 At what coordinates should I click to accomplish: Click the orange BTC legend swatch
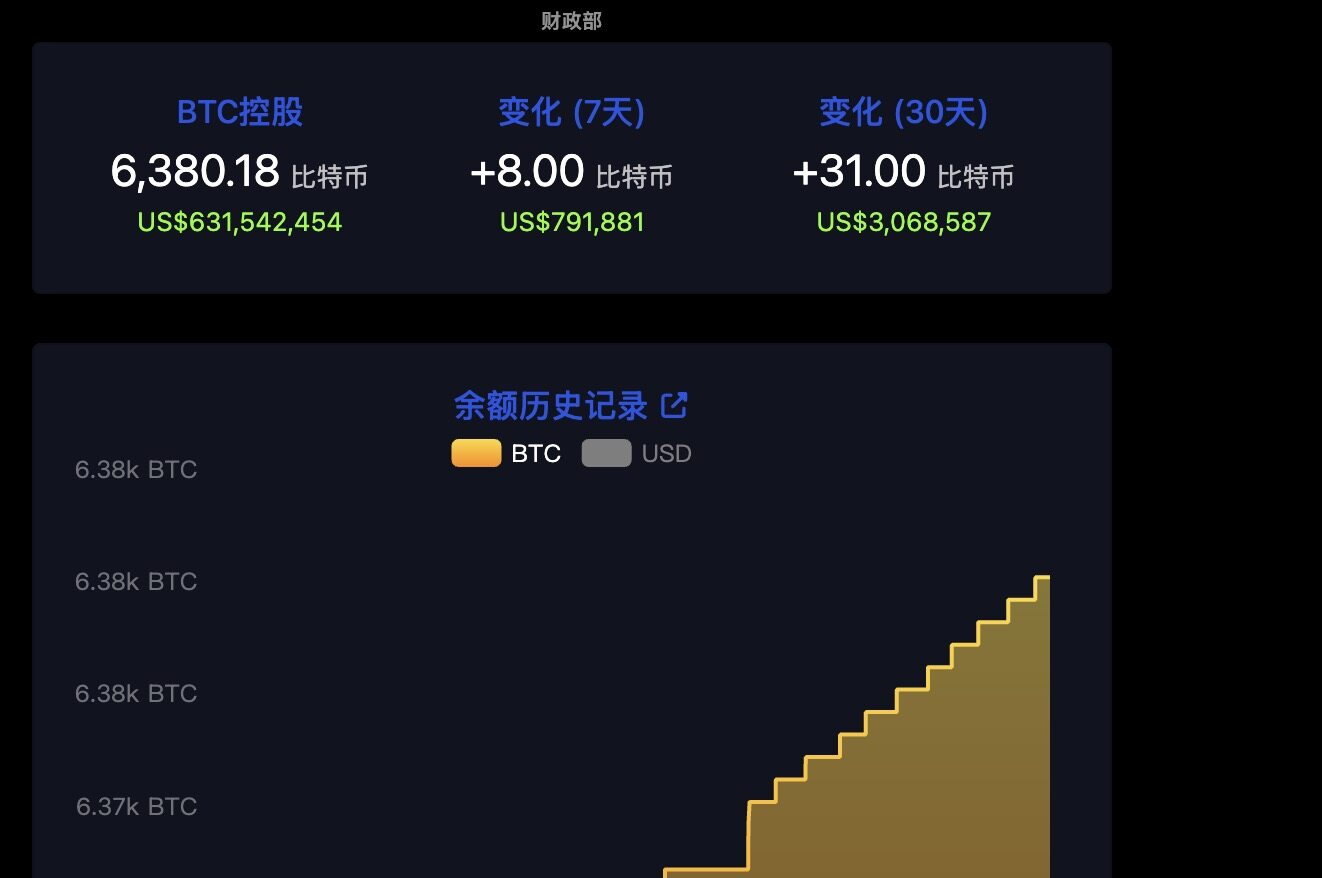[475, 453]
